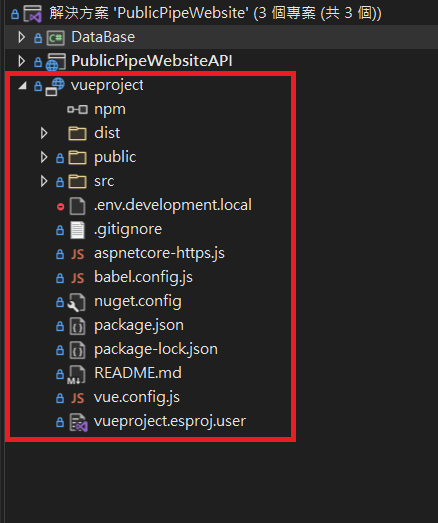Expand the src folder
The image size is (438, 523).
(x=44, y=181)
